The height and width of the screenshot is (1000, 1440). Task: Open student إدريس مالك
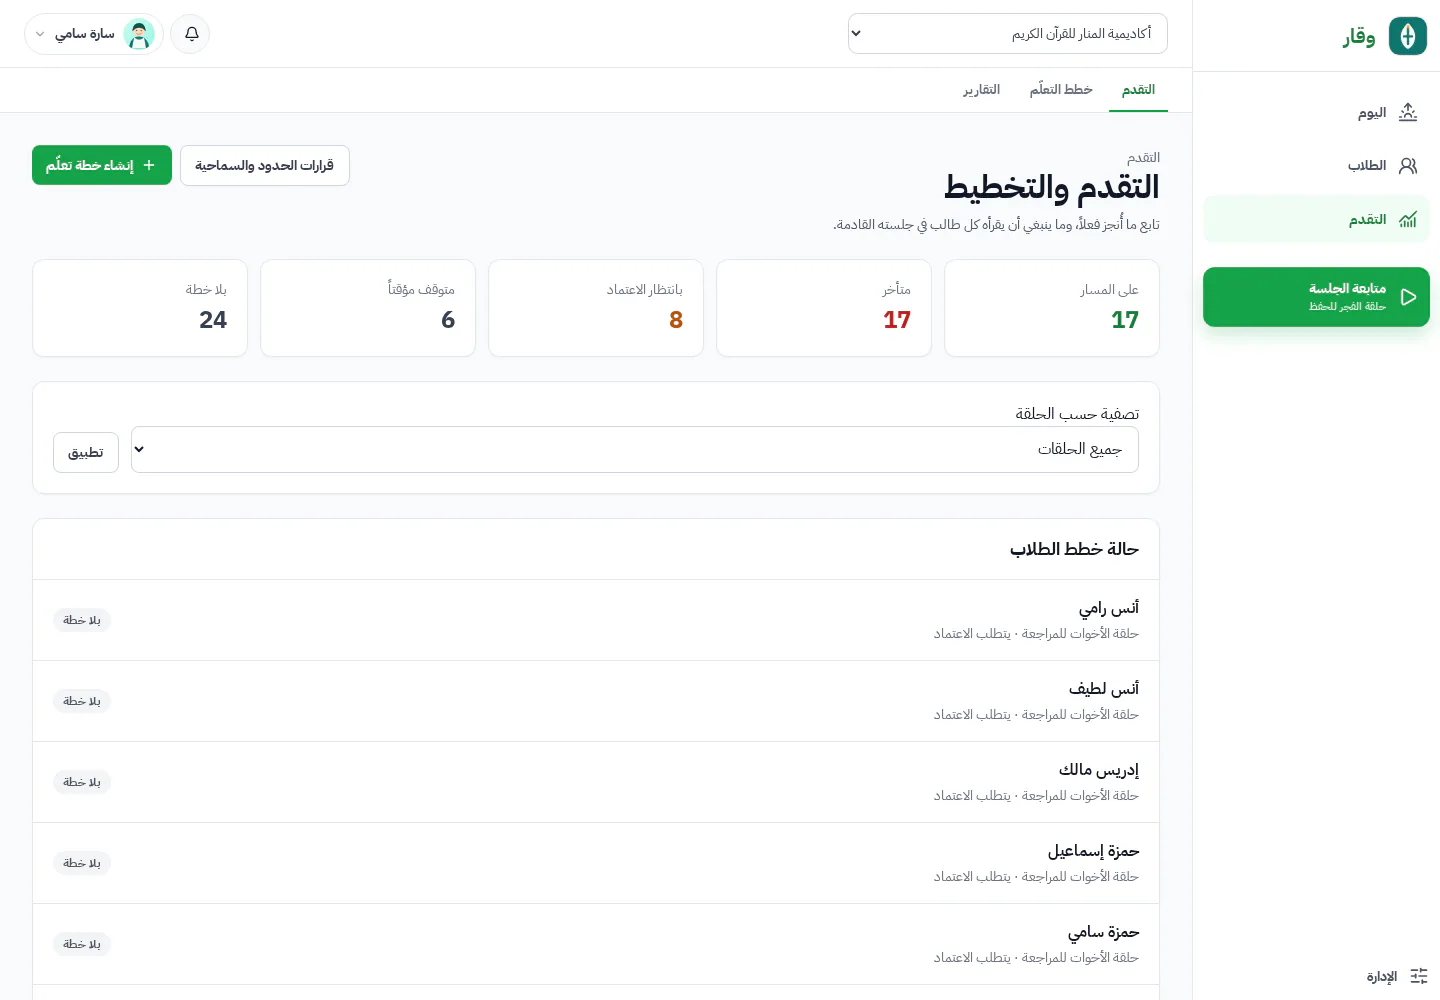tap(596, 782)
